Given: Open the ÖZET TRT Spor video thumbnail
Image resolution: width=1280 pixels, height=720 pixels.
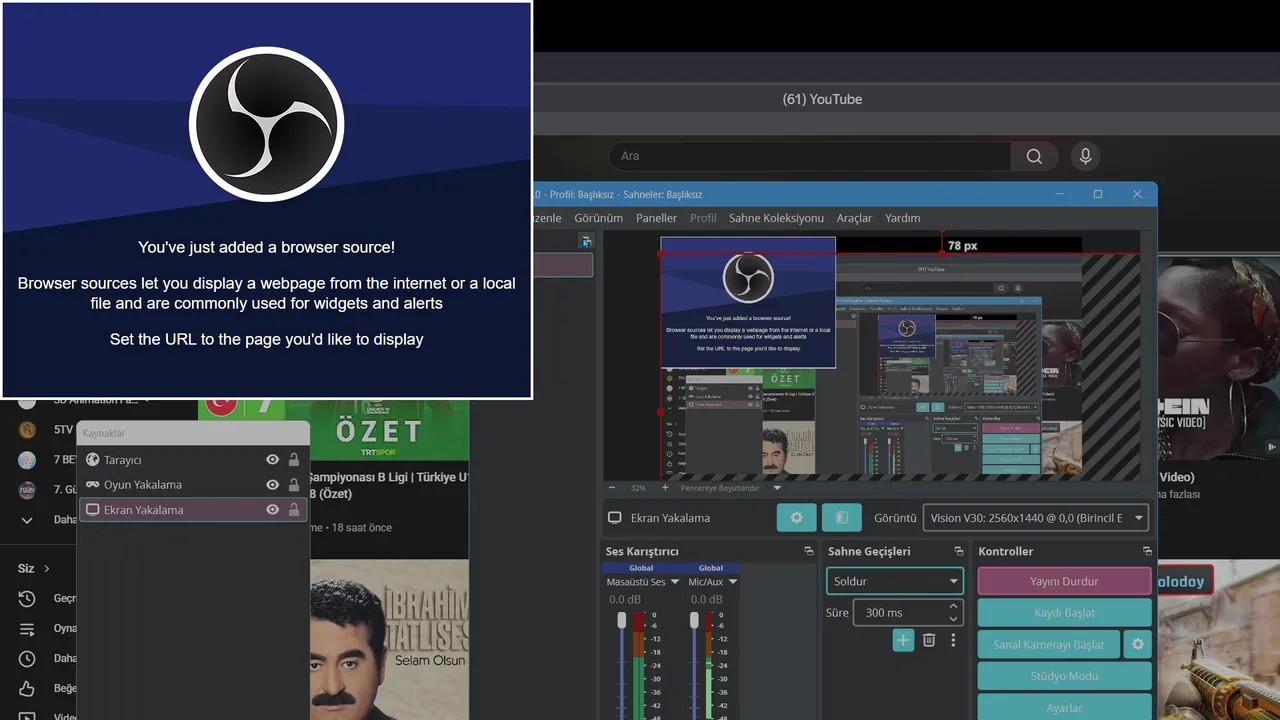Looking at the screenshot, I should coord(333,430).
